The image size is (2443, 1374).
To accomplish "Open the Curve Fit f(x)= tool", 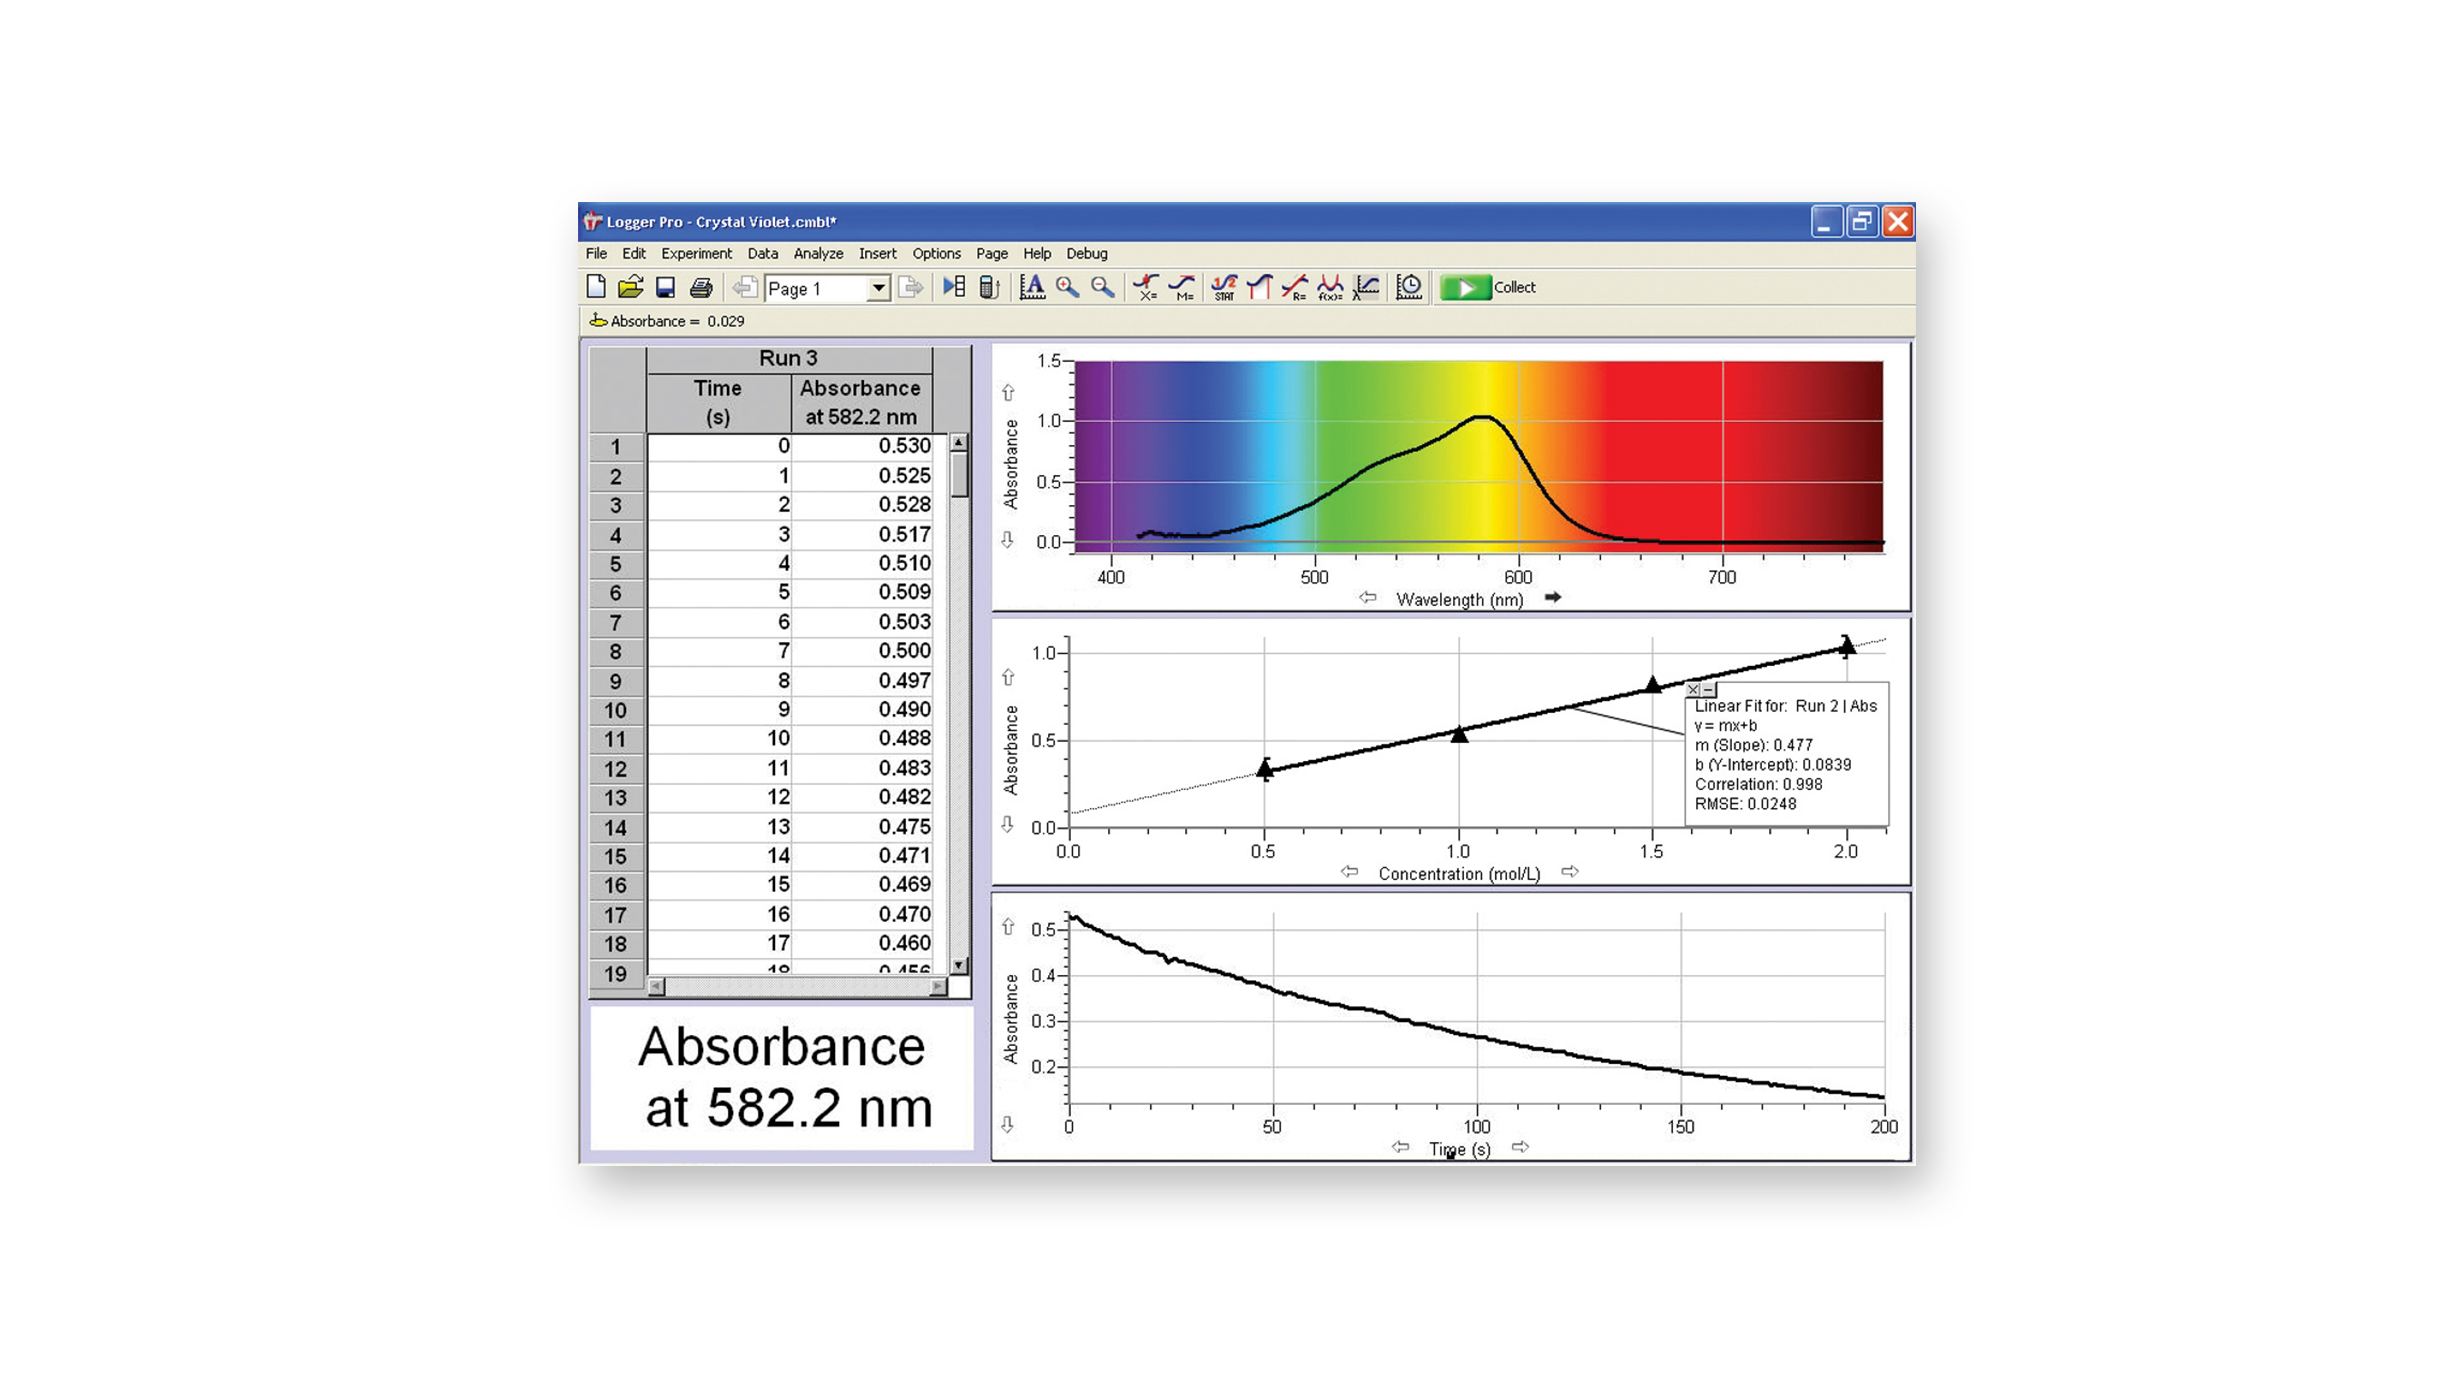I will pyautogui.click(x=1330, y=288).
